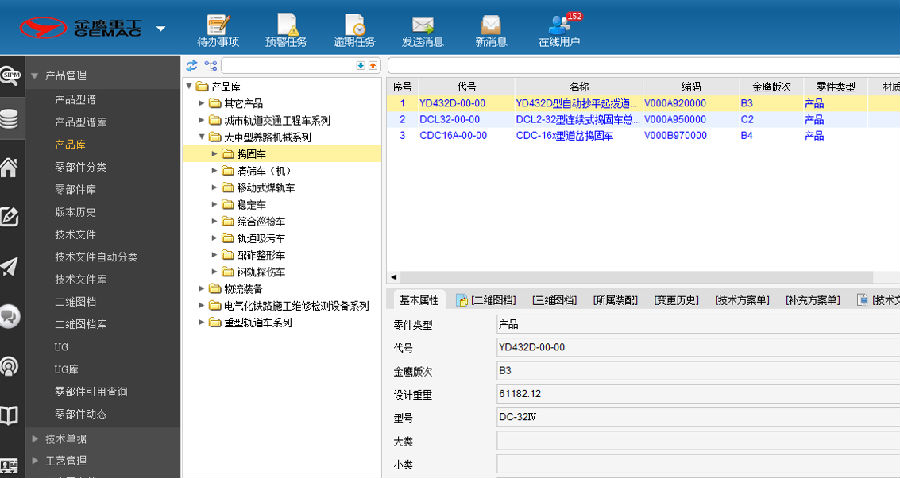900x478 pixels.
Task: Open UG库 in the sidebar
Action: tap(67, 369)
